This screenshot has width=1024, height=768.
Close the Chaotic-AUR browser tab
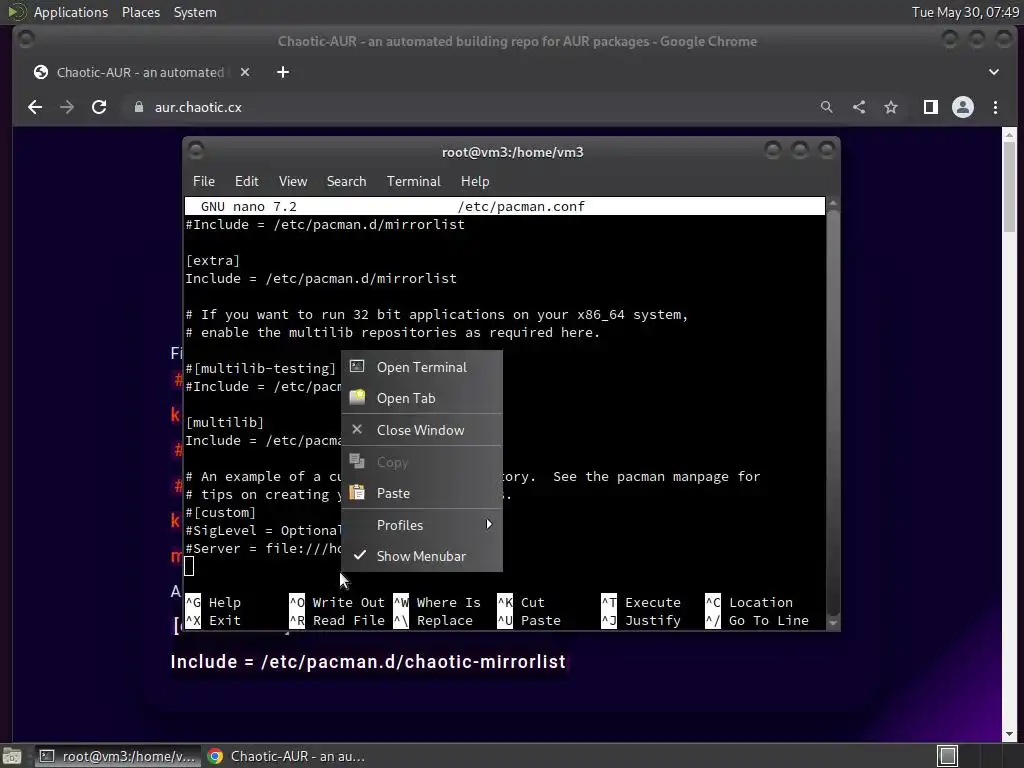[245, 72]
